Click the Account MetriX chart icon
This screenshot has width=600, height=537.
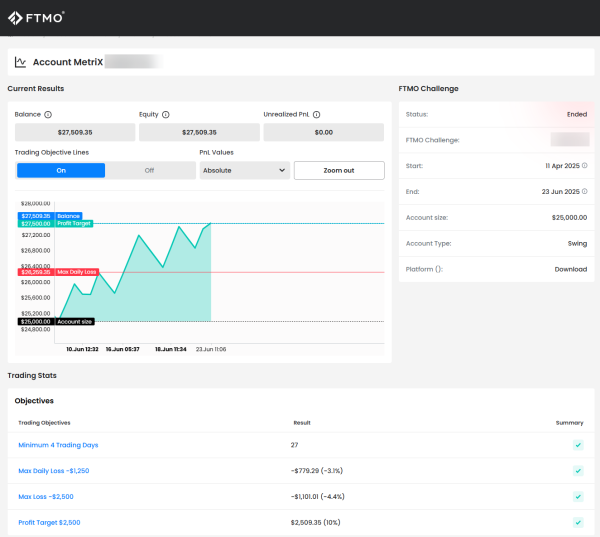tap(20, 62)
